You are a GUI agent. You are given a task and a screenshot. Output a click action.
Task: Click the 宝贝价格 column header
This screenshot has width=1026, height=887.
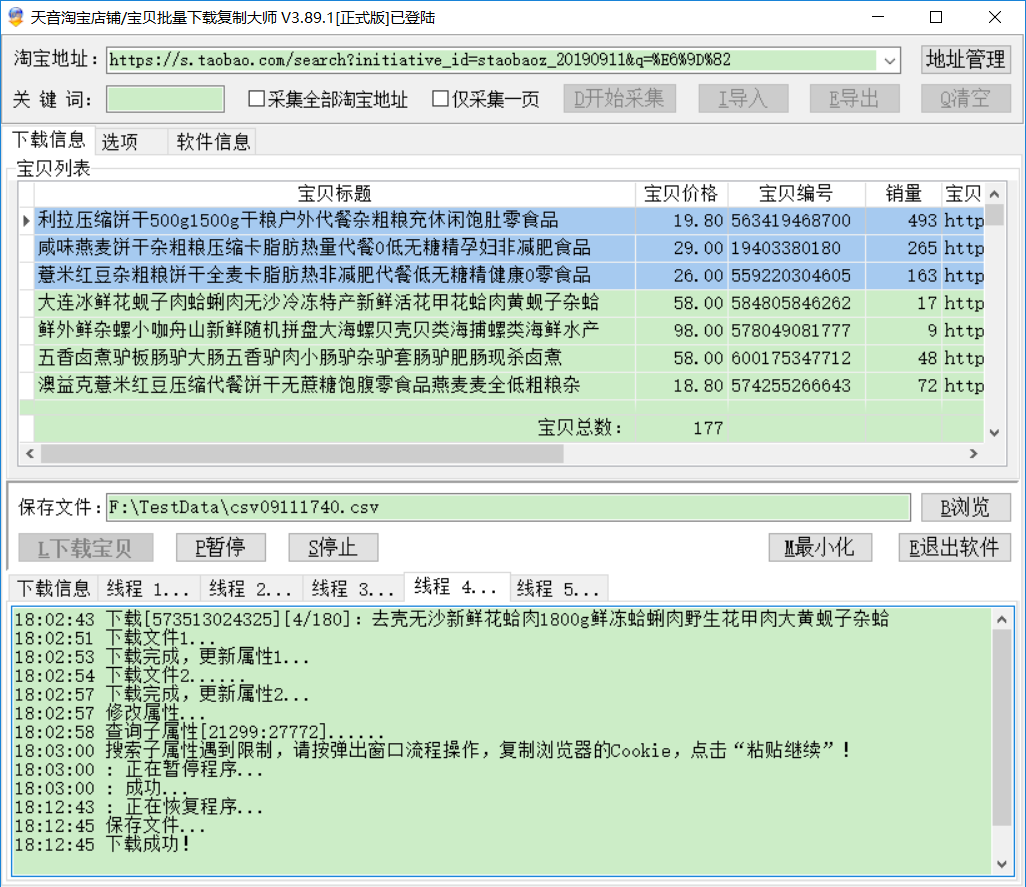click(681, 194)
